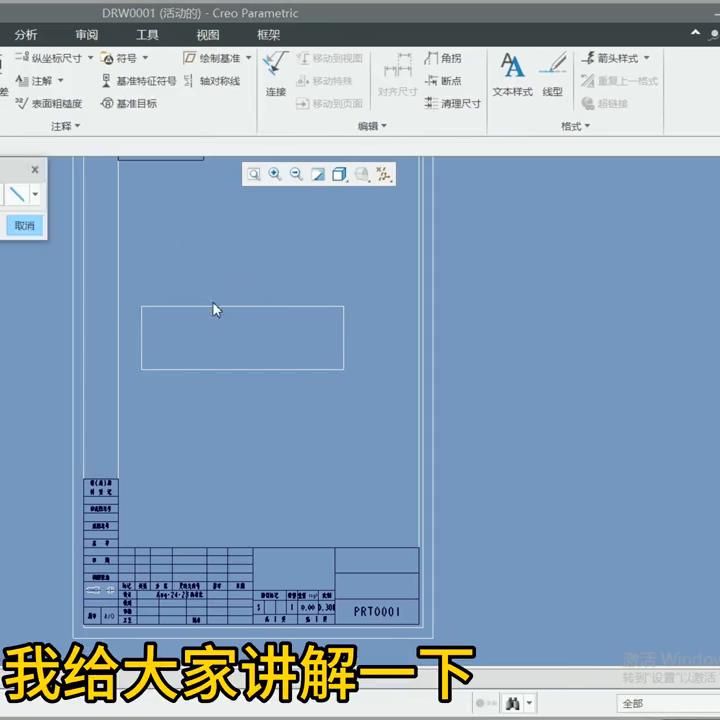Click the 取消 cancel button
720x720 pixels.
(x=25, y=225)
